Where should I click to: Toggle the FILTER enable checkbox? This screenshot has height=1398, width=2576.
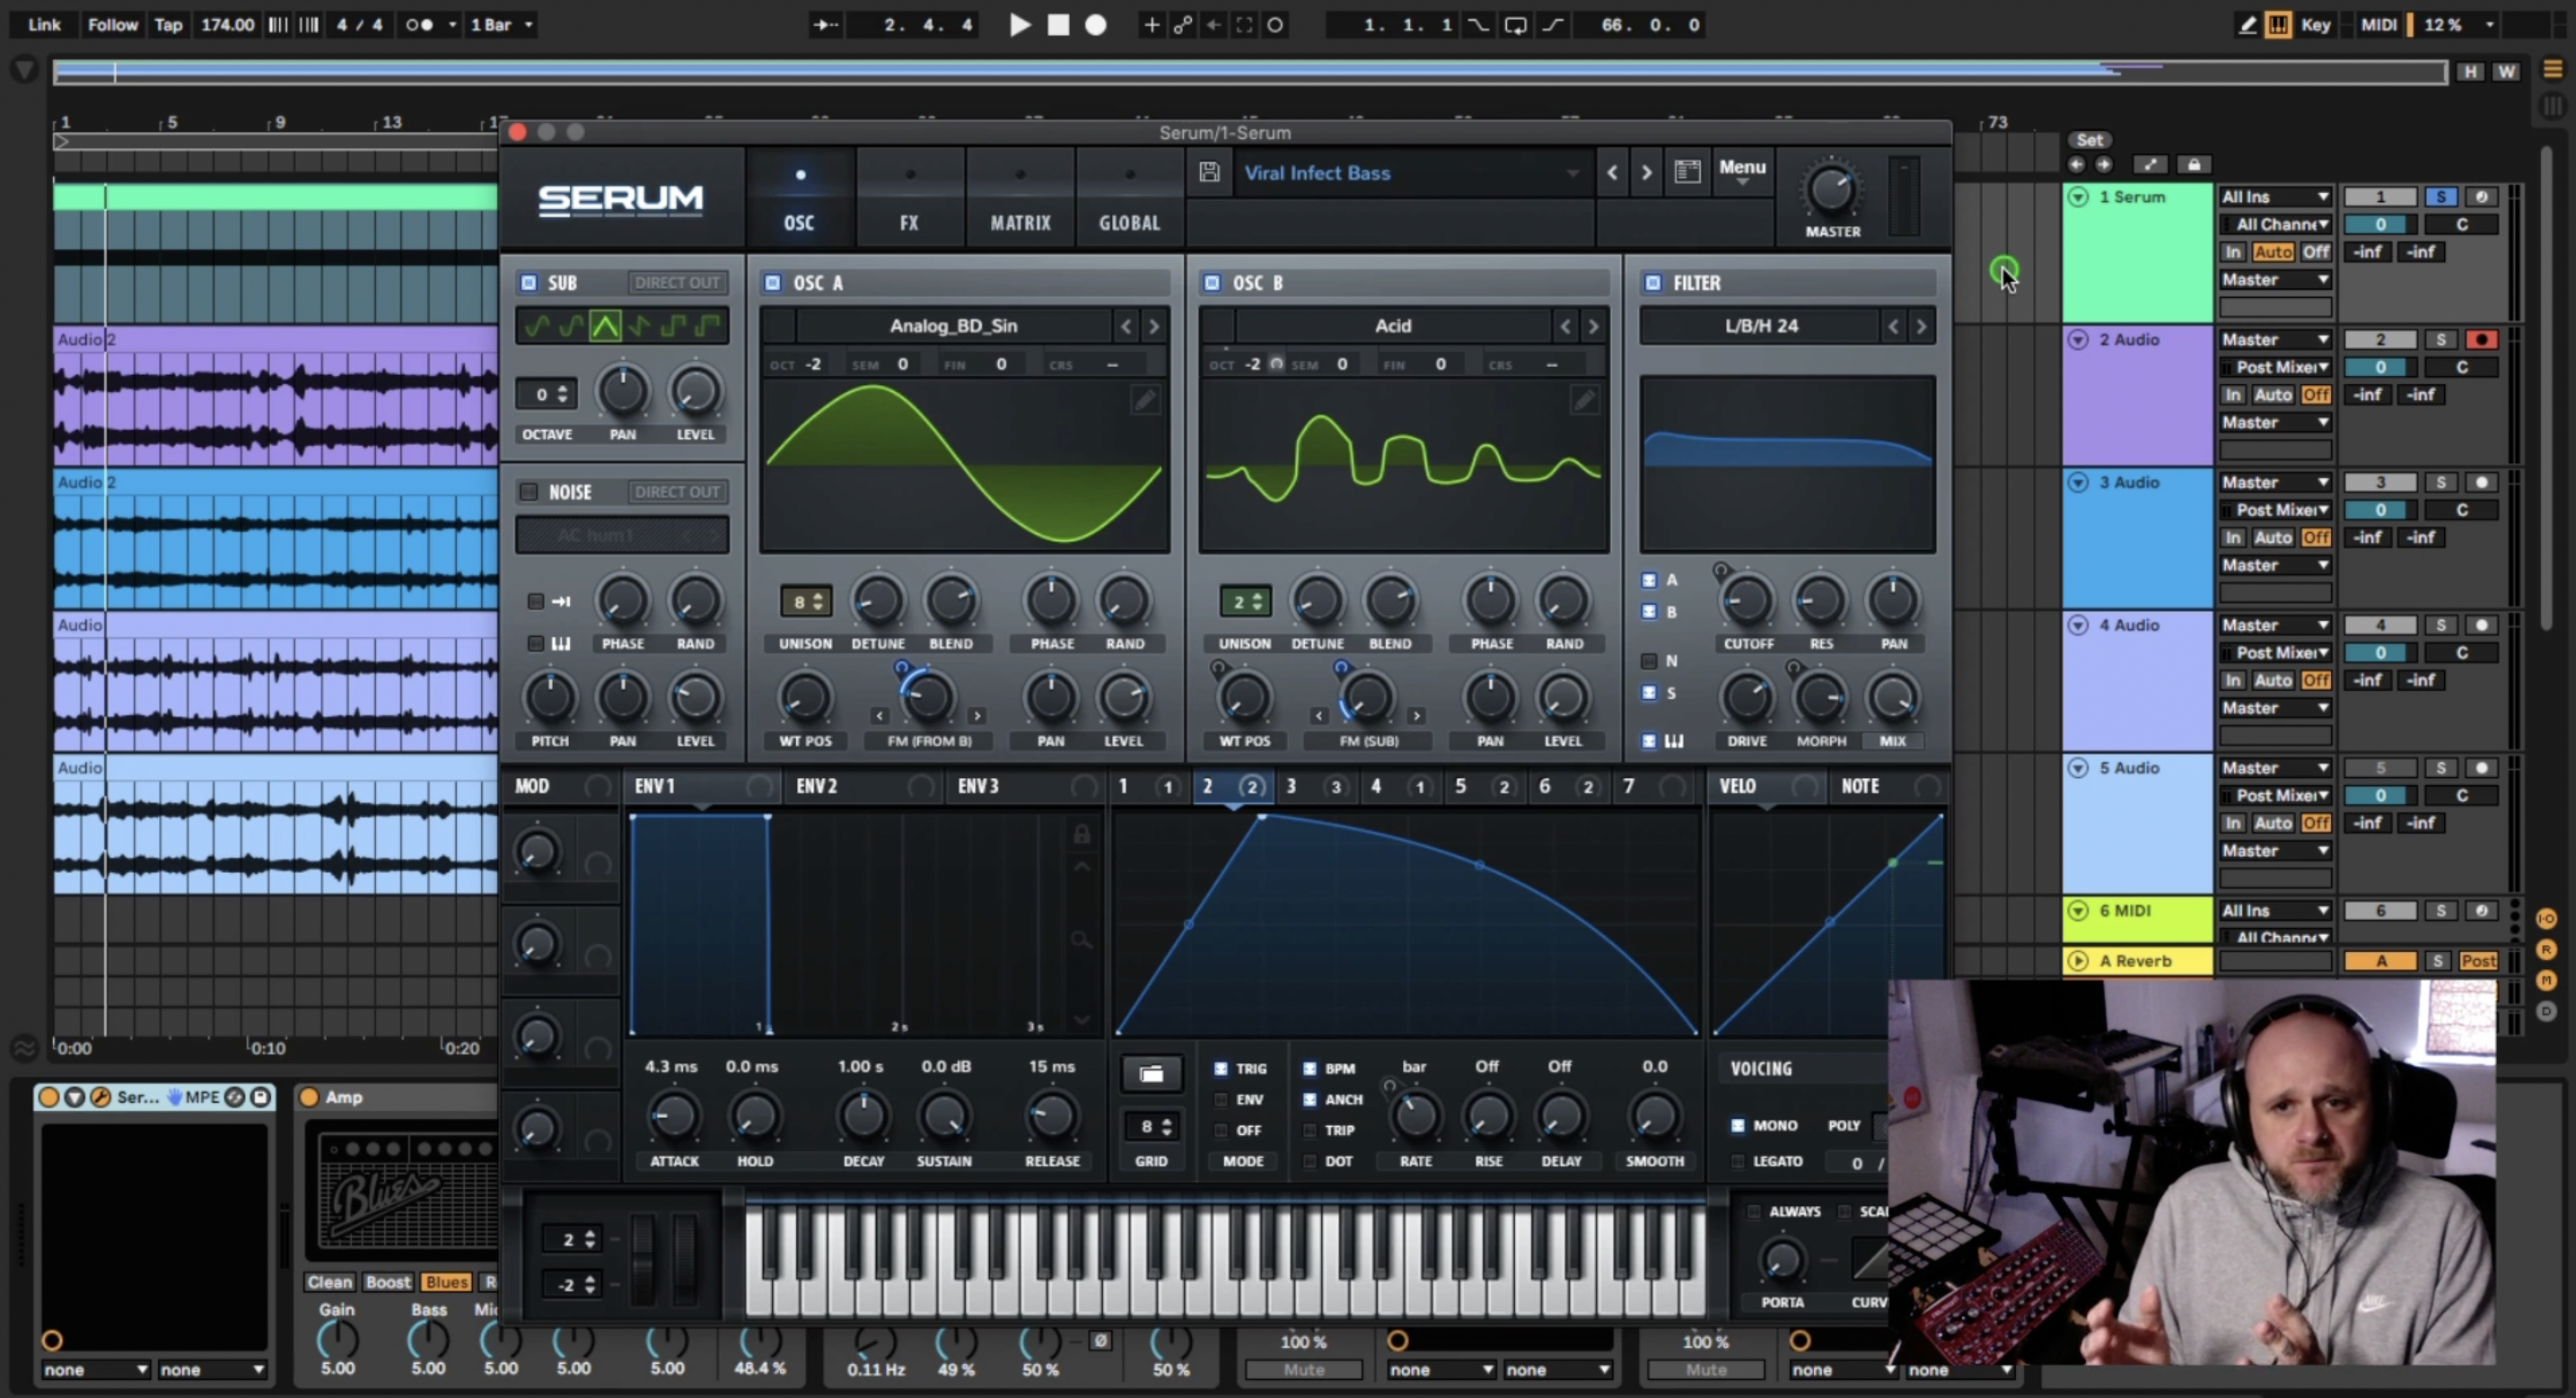(1653, 283)
